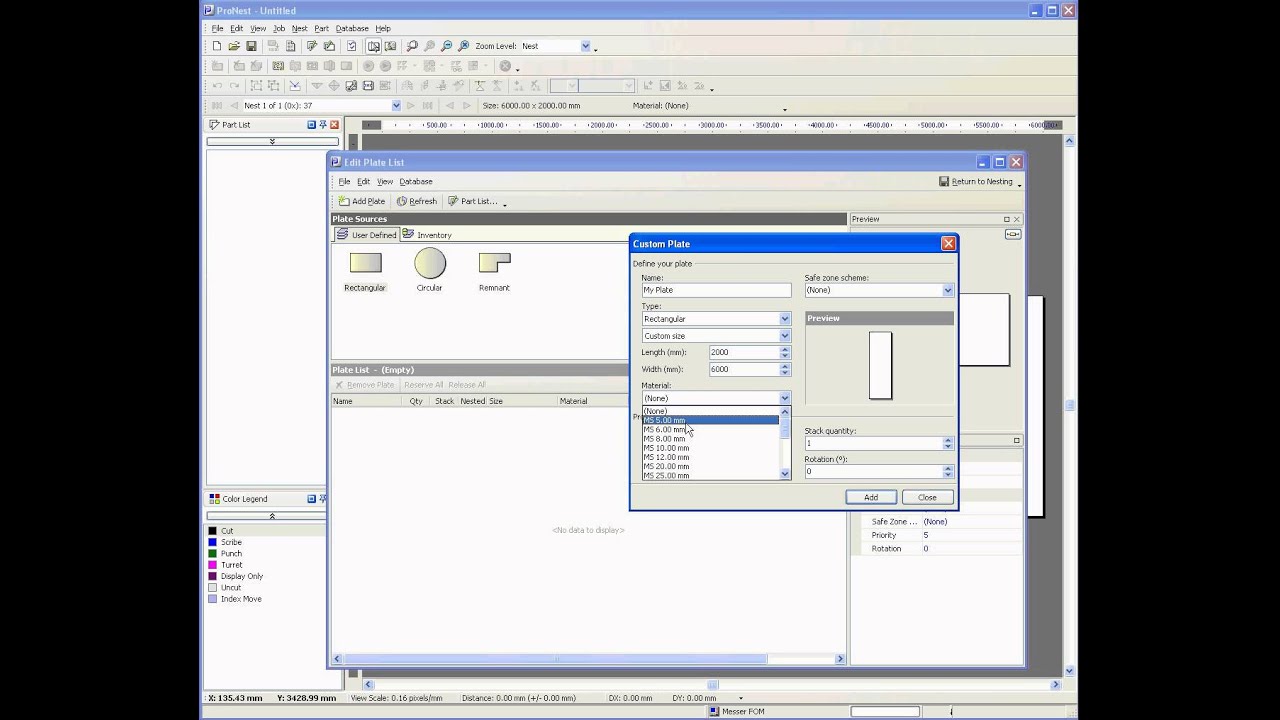Open the Help menu in ProNest menu bar
This screenshot has width=1280, height=720.
[x=383, y=29]
